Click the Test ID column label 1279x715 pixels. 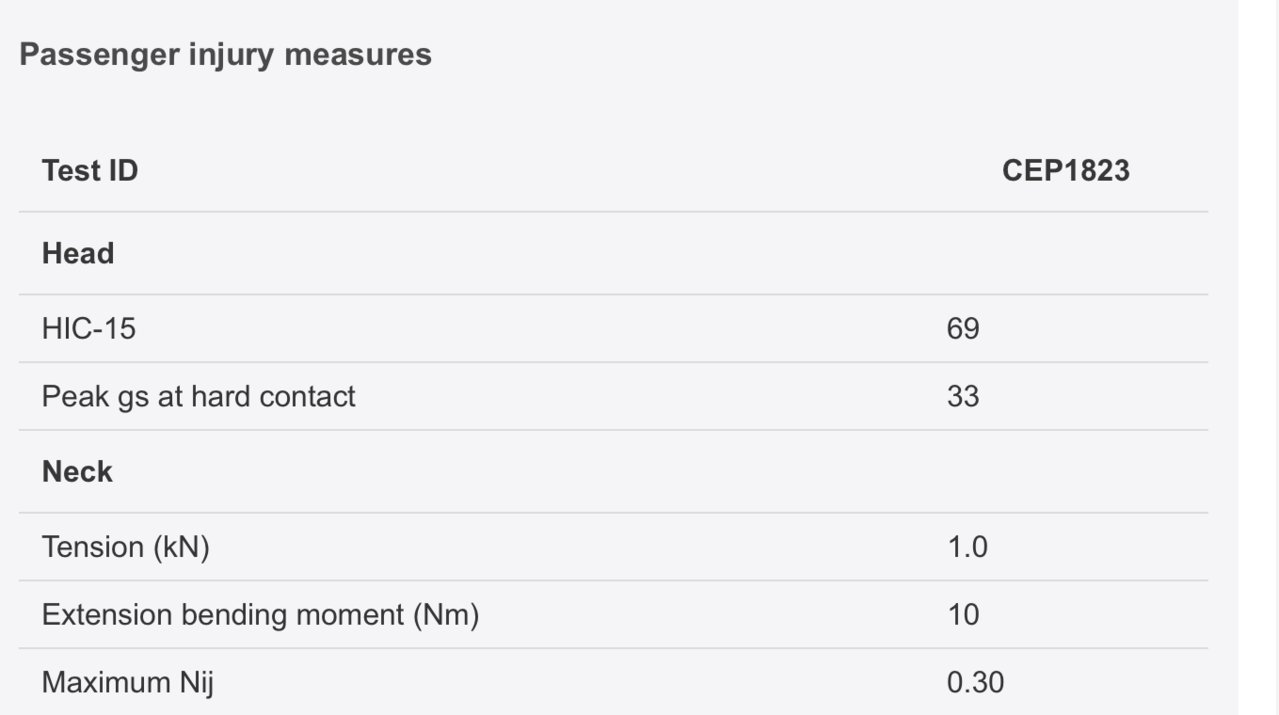[x=90, y=171]
